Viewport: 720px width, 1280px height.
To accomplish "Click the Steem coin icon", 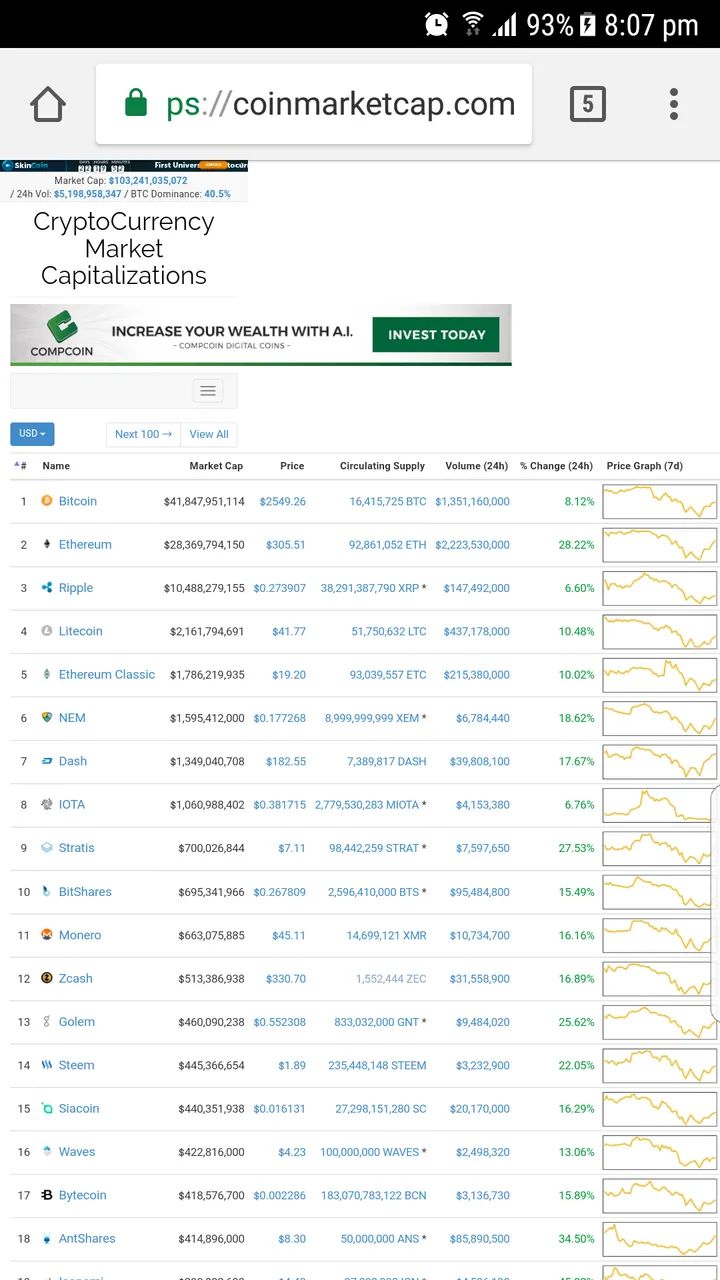I will (47, 1065).
